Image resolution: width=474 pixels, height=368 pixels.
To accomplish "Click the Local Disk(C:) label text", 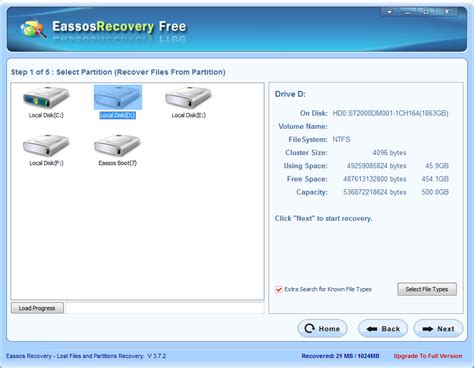I will [46, 115].
